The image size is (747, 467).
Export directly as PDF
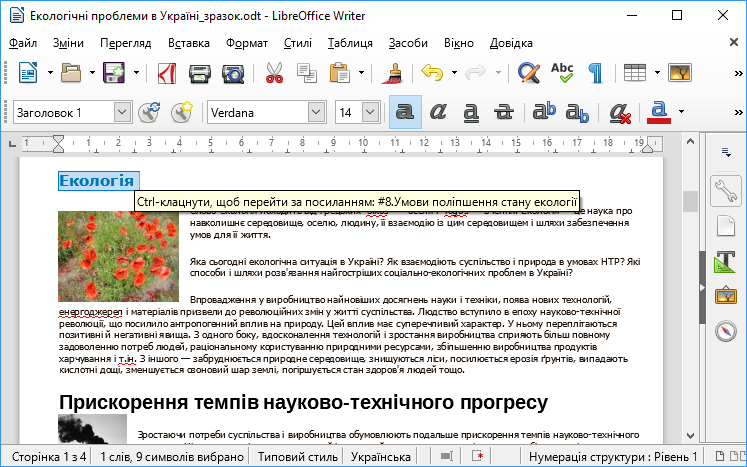[x=167, y=73]
